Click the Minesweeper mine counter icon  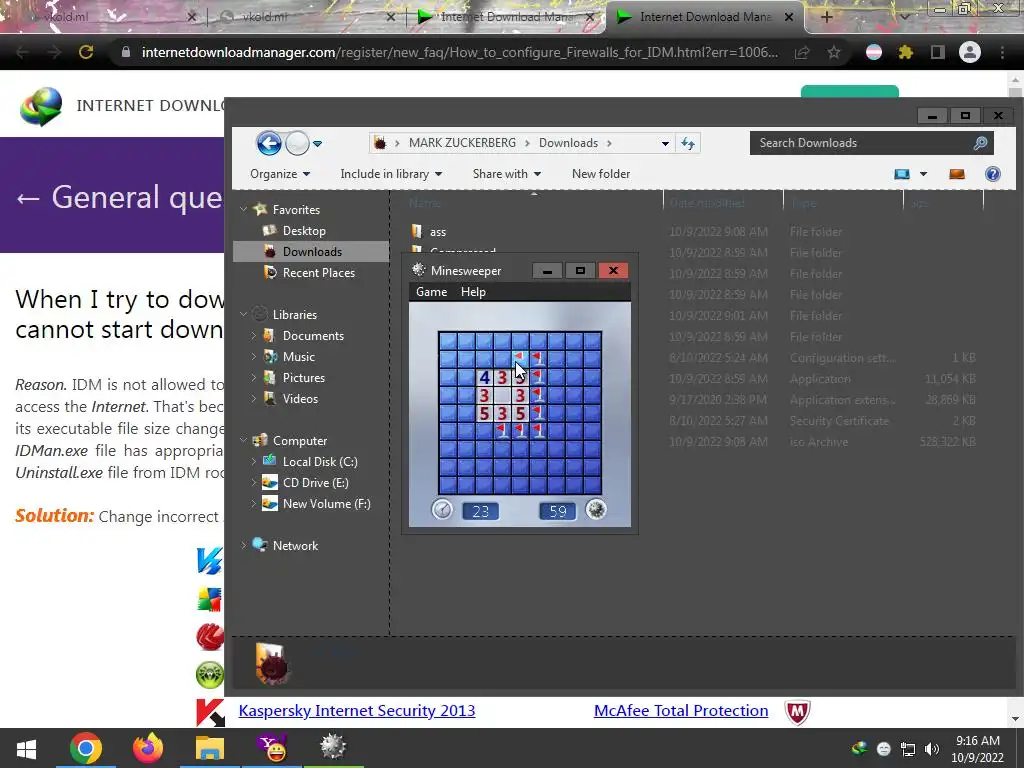(596, 509)
